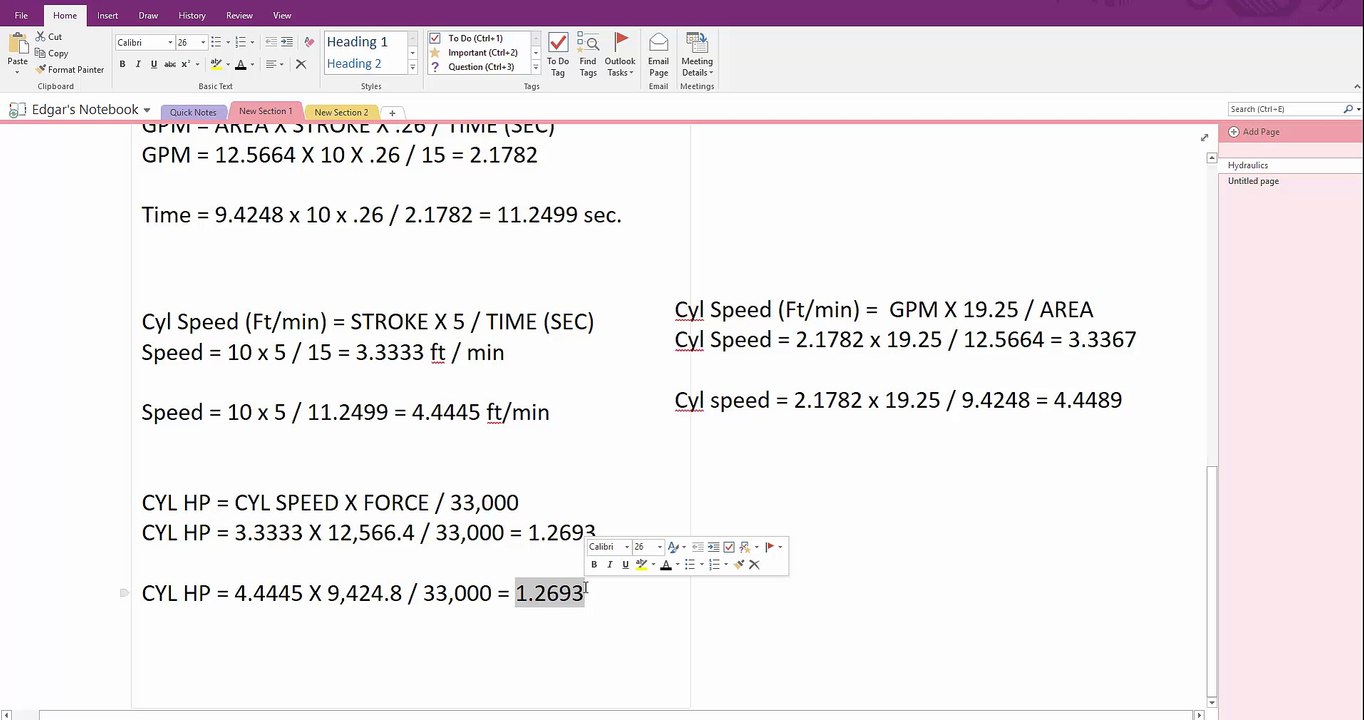Cut the selected text with scissors icon
Image resolution: width=1364 pixels, height=720 pixels.
pos(48,37)
